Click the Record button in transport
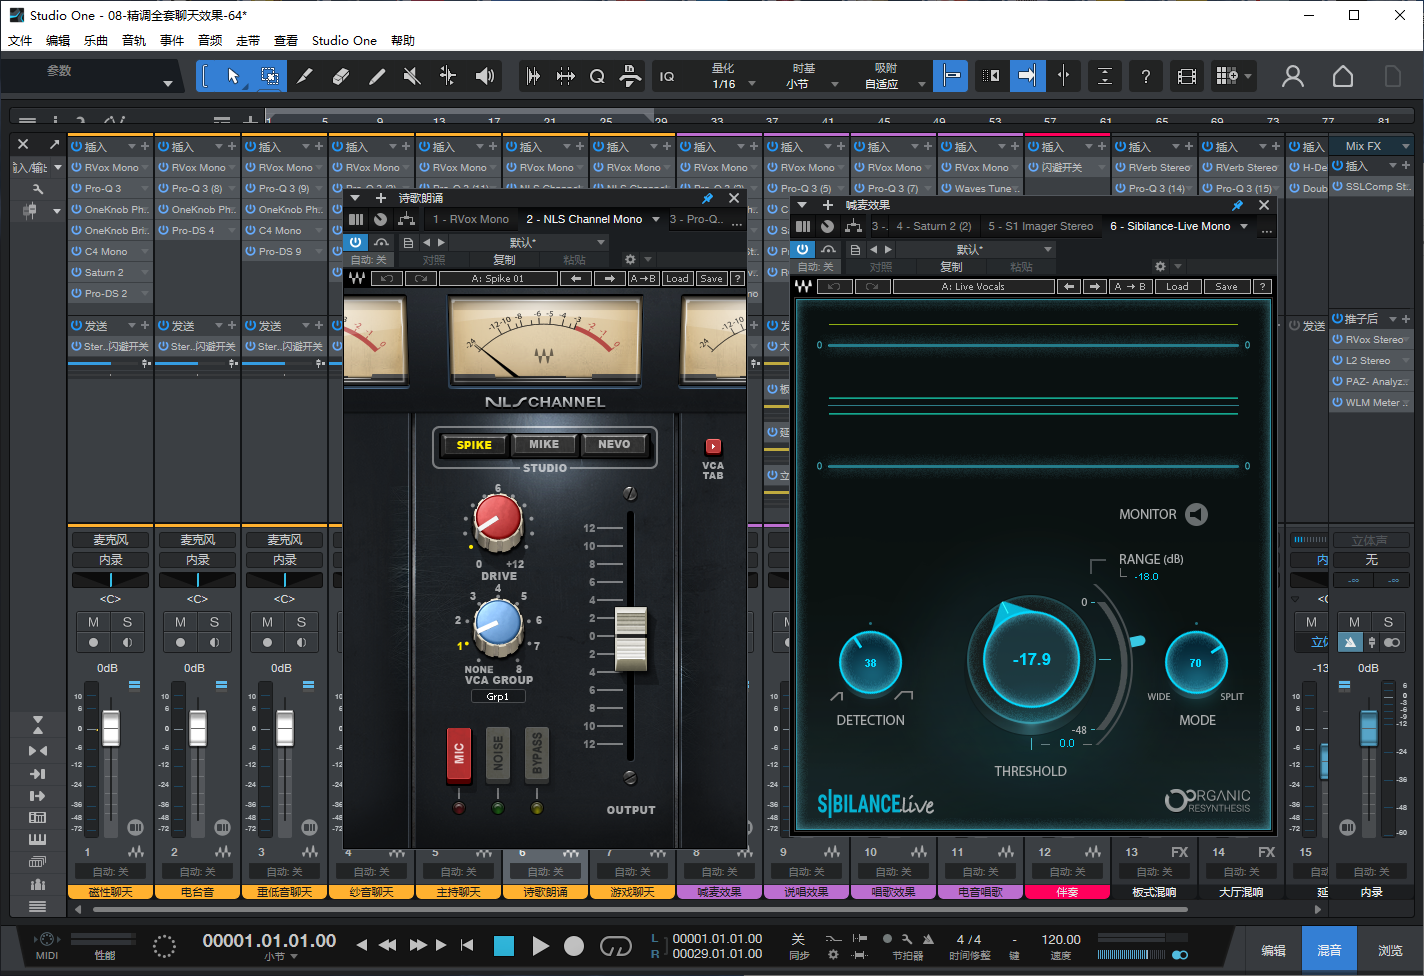1424x976 pixels. click(574, 946)
